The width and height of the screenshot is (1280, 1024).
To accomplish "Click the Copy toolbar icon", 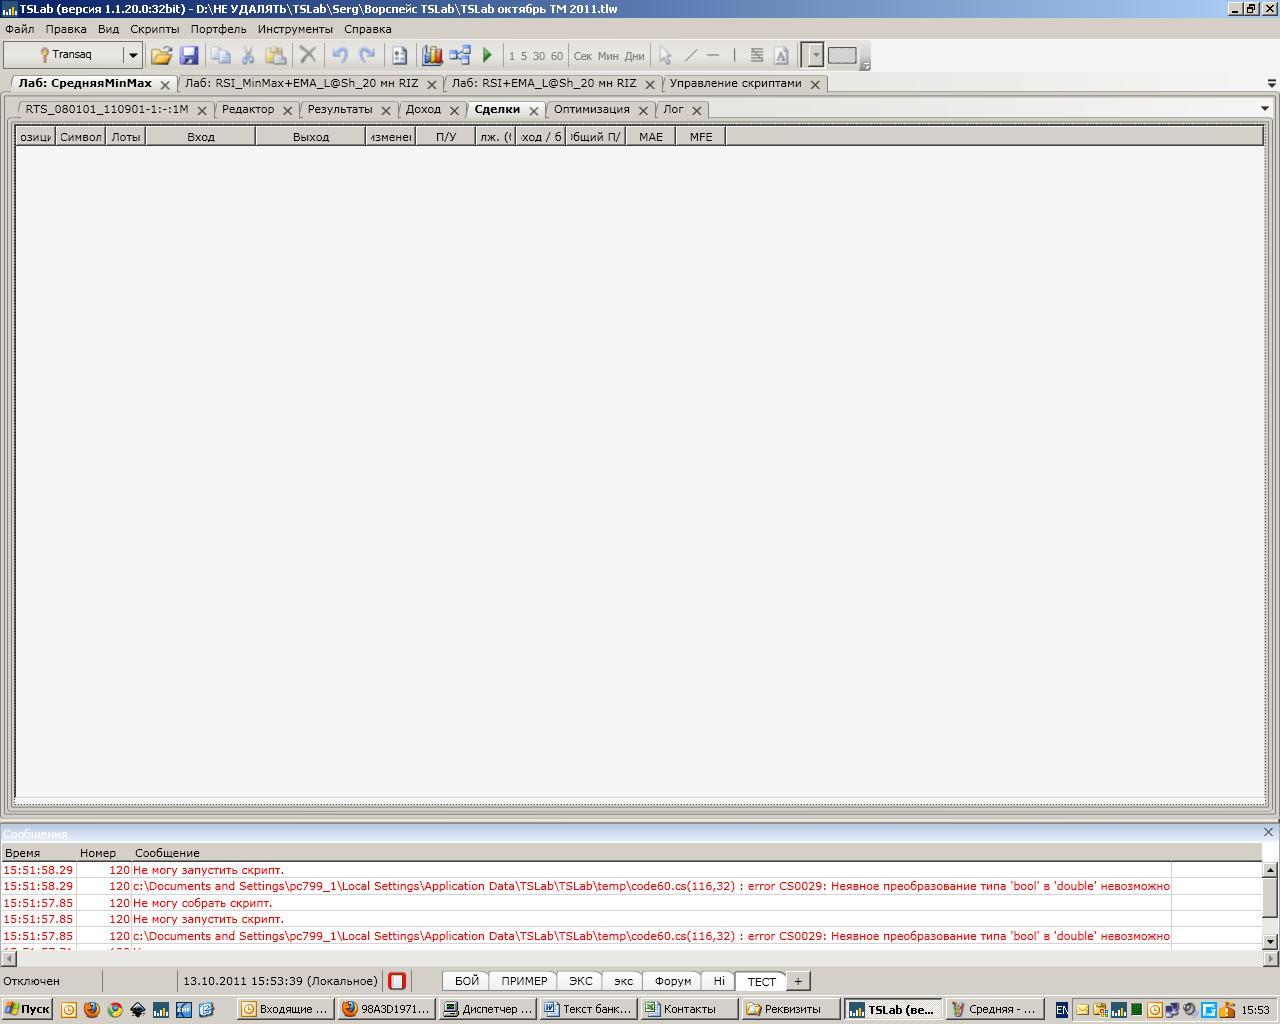I will coord(221,56).
